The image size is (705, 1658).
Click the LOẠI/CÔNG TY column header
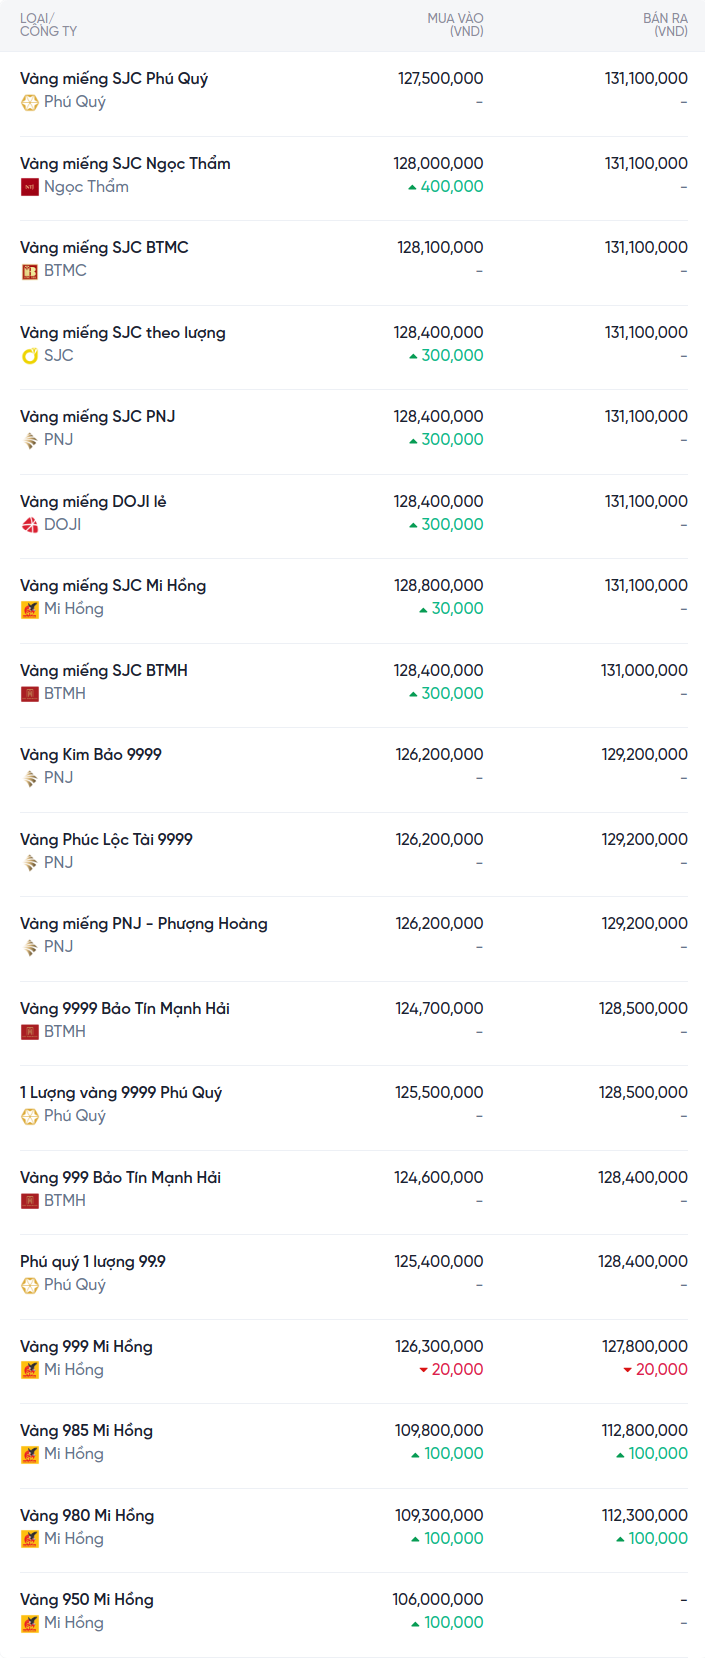point(48,25)
